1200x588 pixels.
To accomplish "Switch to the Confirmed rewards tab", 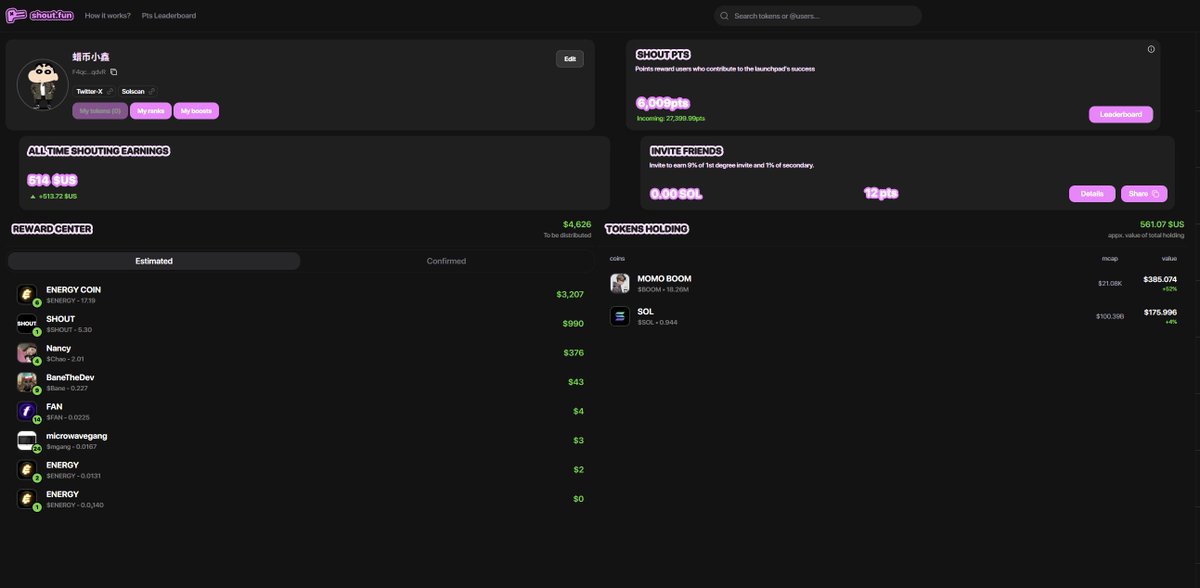I will coord(446,261).
